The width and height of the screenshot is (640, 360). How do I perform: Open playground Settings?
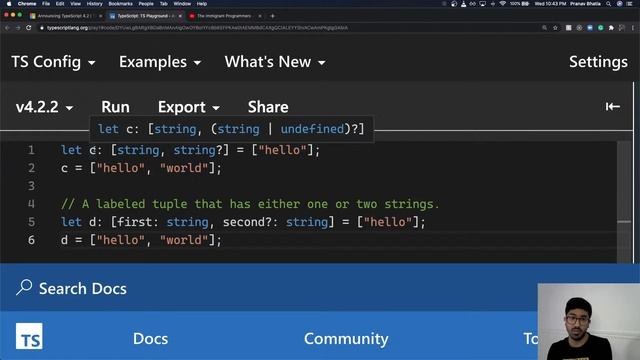598,62
